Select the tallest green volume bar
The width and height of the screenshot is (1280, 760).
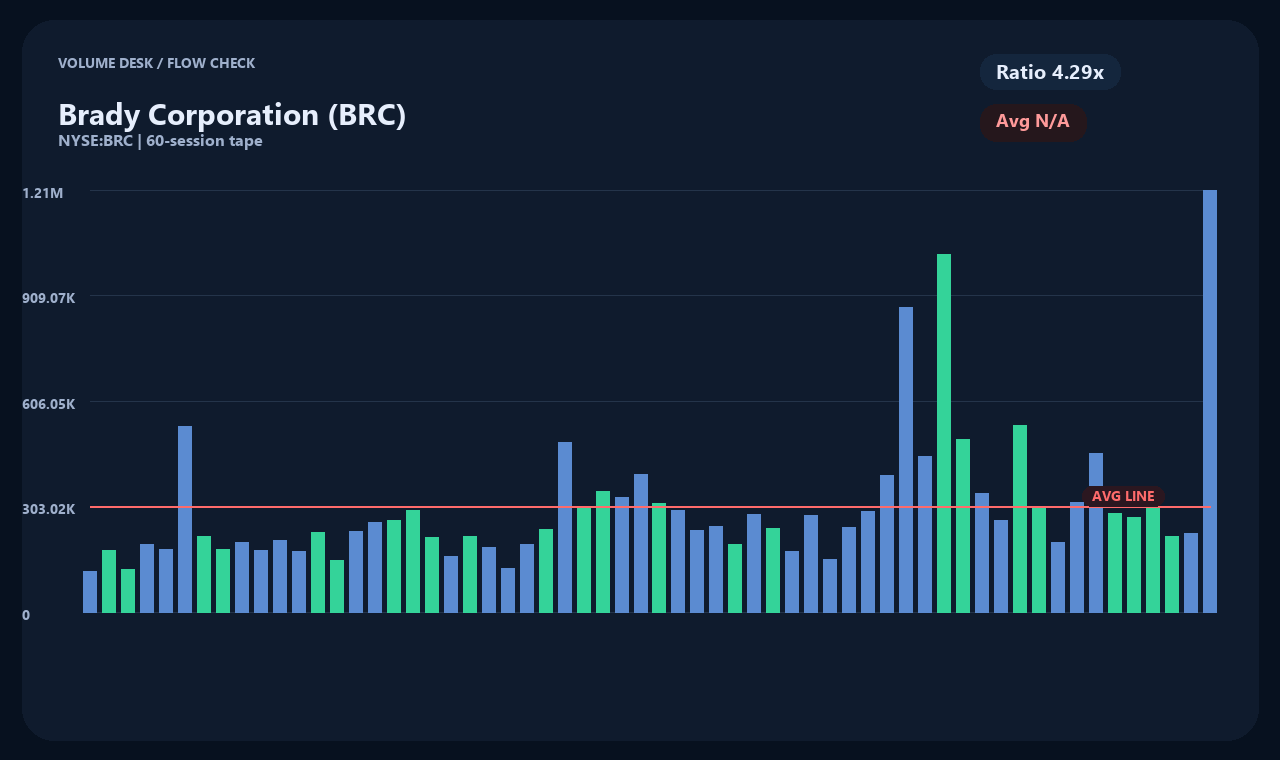943,433
